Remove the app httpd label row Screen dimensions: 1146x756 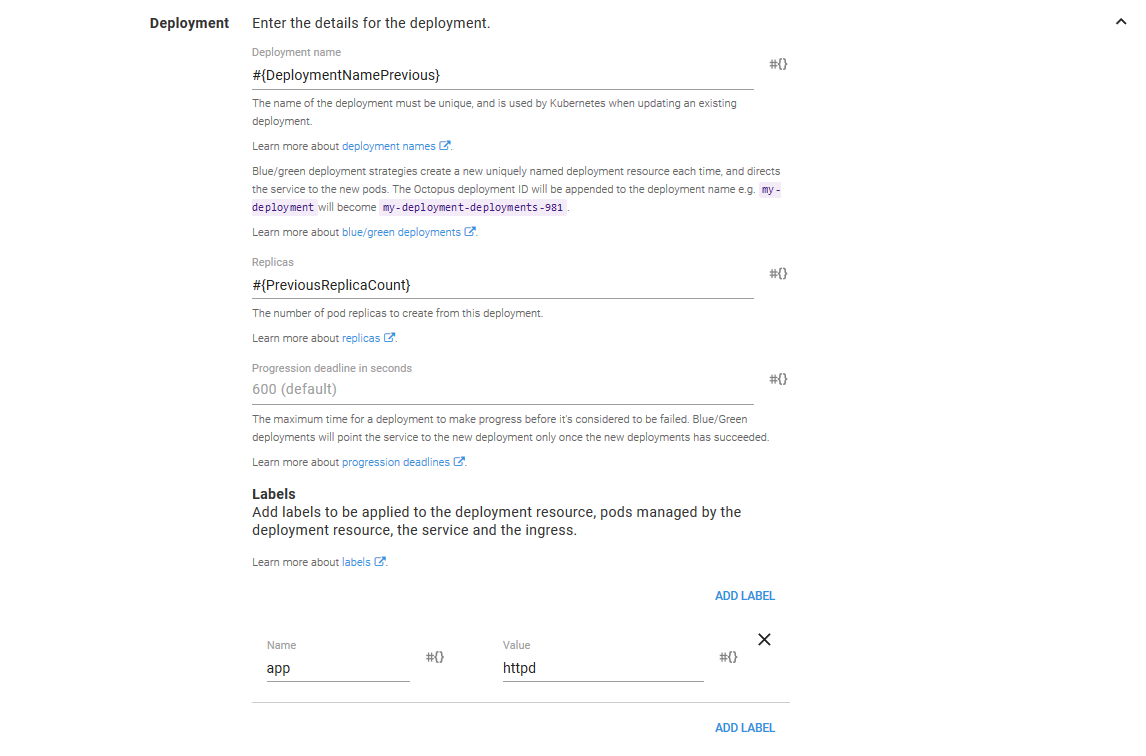tap(764, 640)
